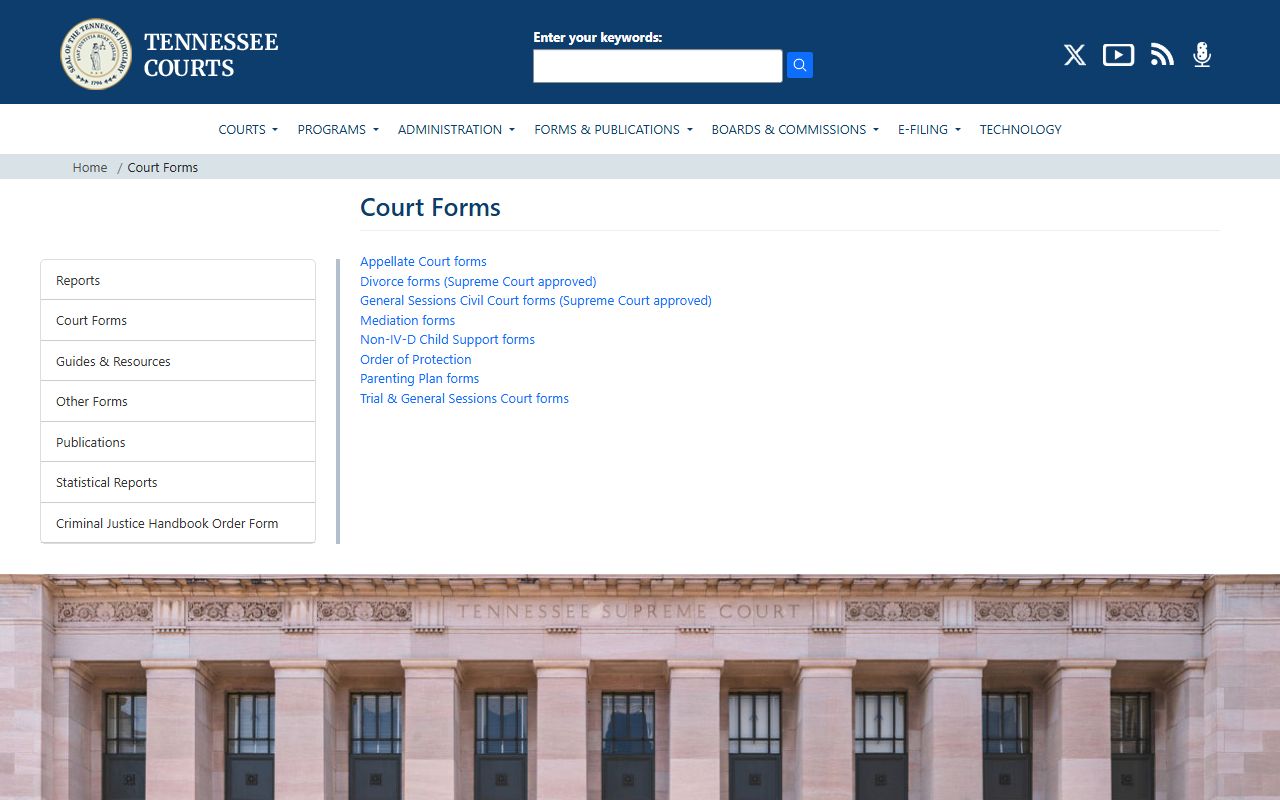Open the RSS feed icon

pyautogui.click(x=1161, y=55)
